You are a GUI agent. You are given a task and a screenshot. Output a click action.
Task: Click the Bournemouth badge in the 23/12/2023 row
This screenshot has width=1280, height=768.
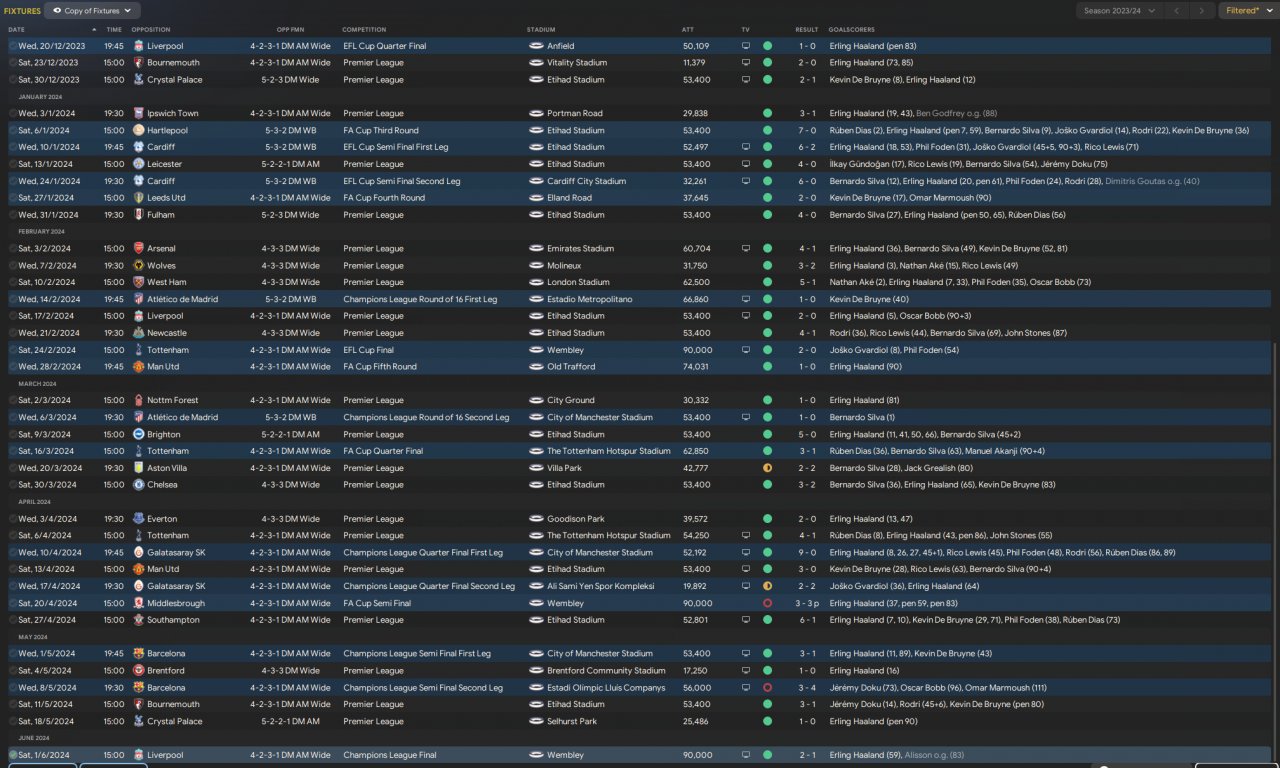click(x=138, y=63)
